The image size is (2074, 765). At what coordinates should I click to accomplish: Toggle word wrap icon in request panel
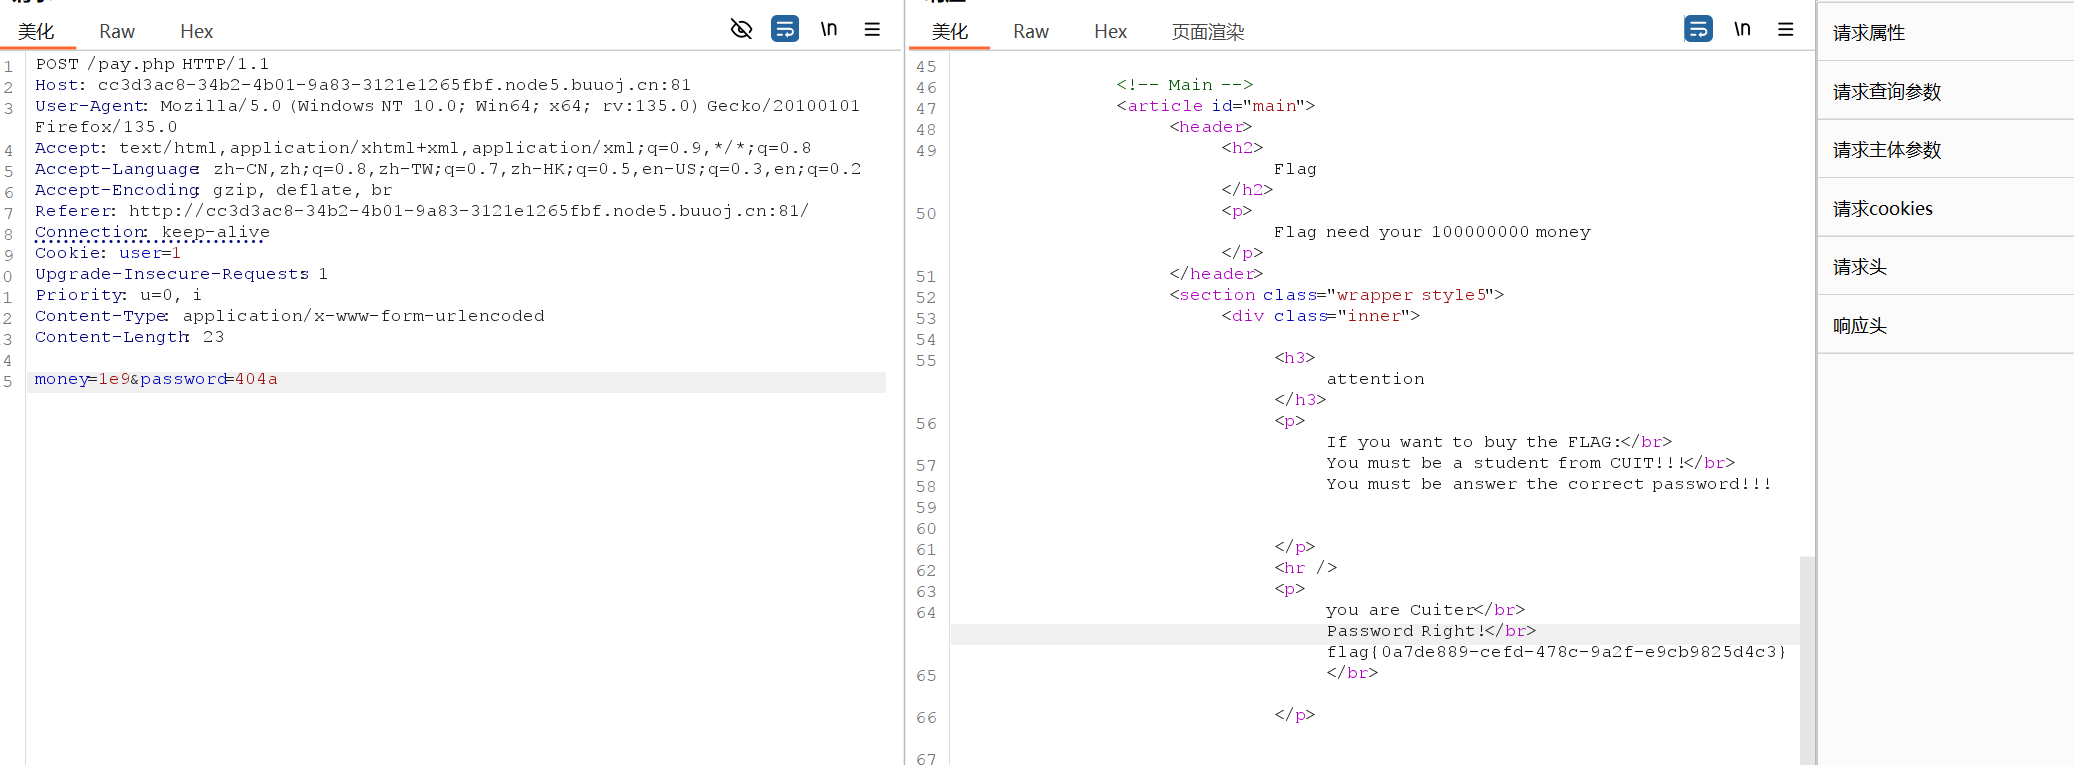[x=785, y=29]
